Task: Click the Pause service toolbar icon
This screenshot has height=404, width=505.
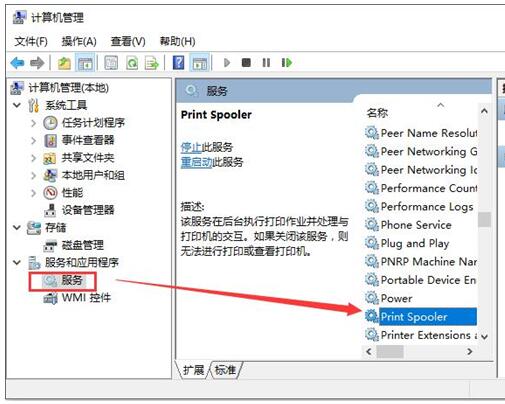Action: pyautogui.click(x=266, y=63)
